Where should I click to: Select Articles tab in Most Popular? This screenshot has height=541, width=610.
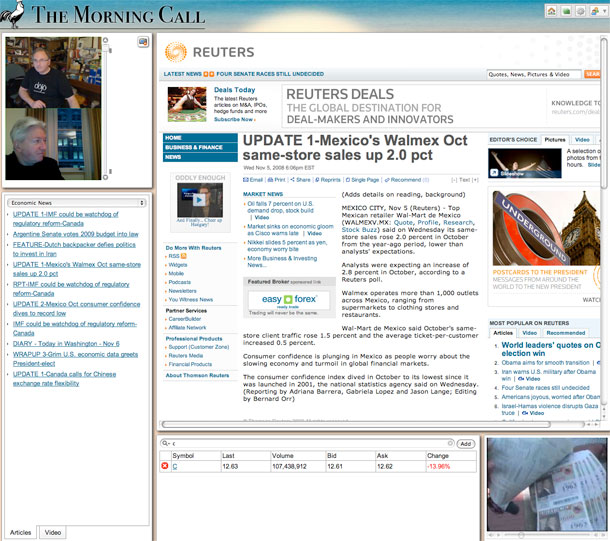503,333
